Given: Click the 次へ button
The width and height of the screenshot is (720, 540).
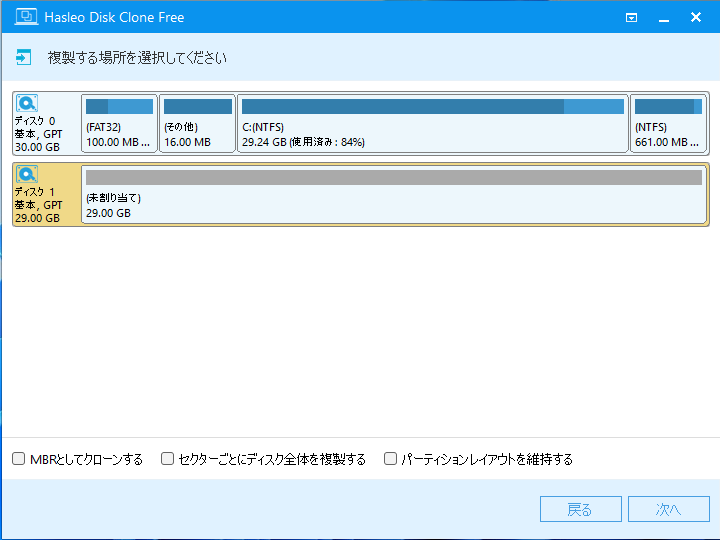Looking at the screenshot, I should [669, 509].
